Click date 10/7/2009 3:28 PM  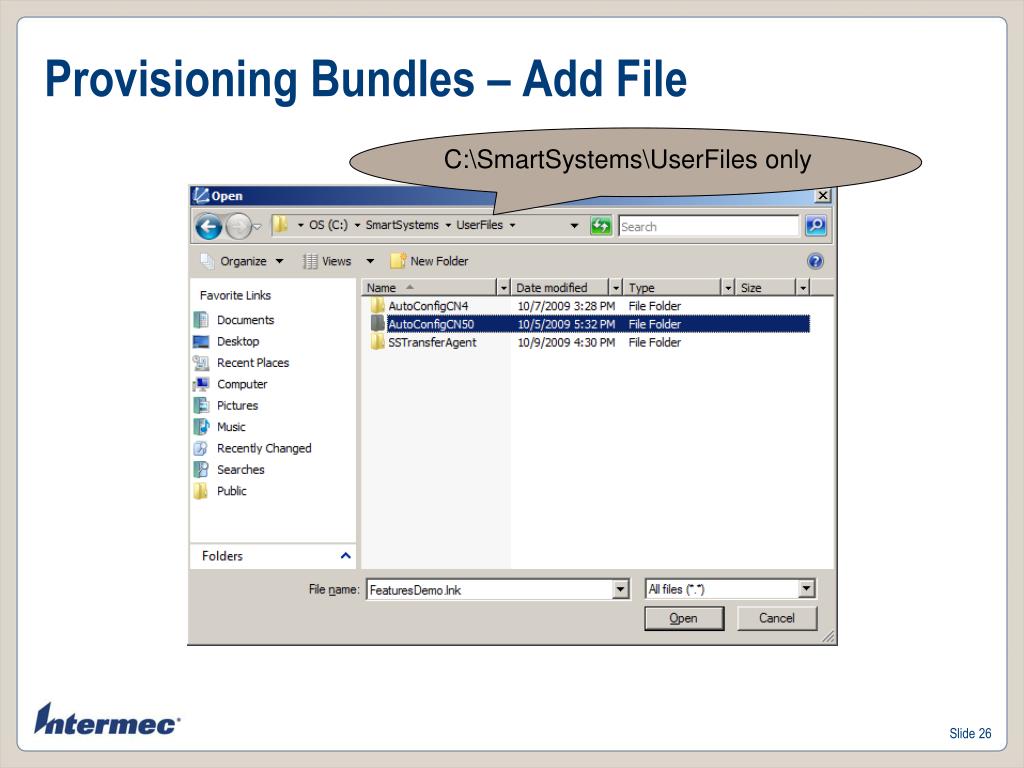click(566, 306)
